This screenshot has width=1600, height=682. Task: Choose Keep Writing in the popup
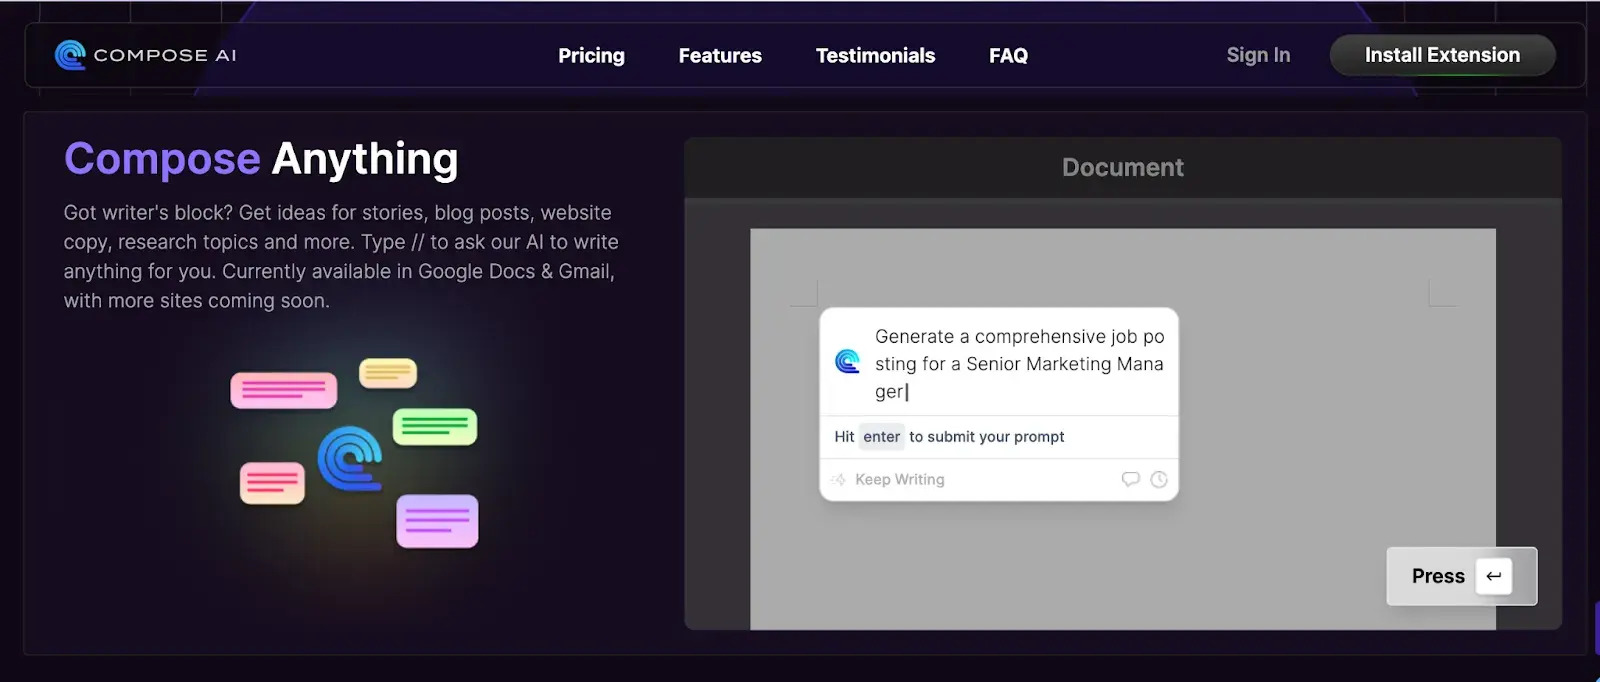[899, 480]
